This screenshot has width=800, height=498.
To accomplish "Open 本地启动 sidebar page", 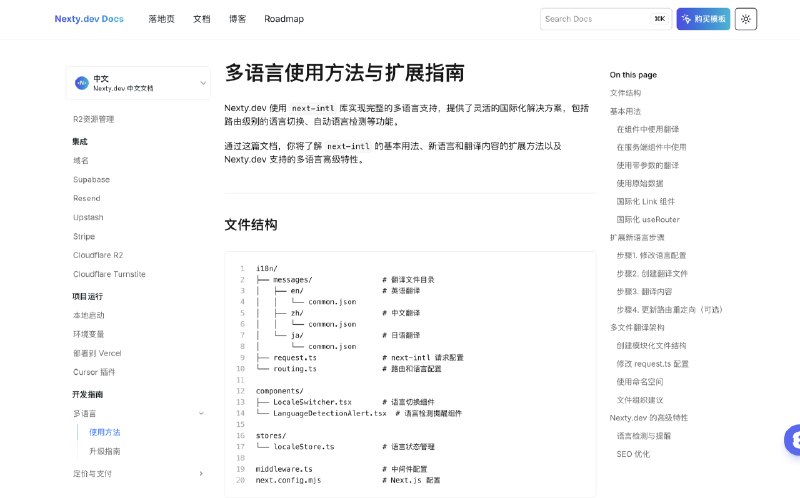I will pos(89,315).
